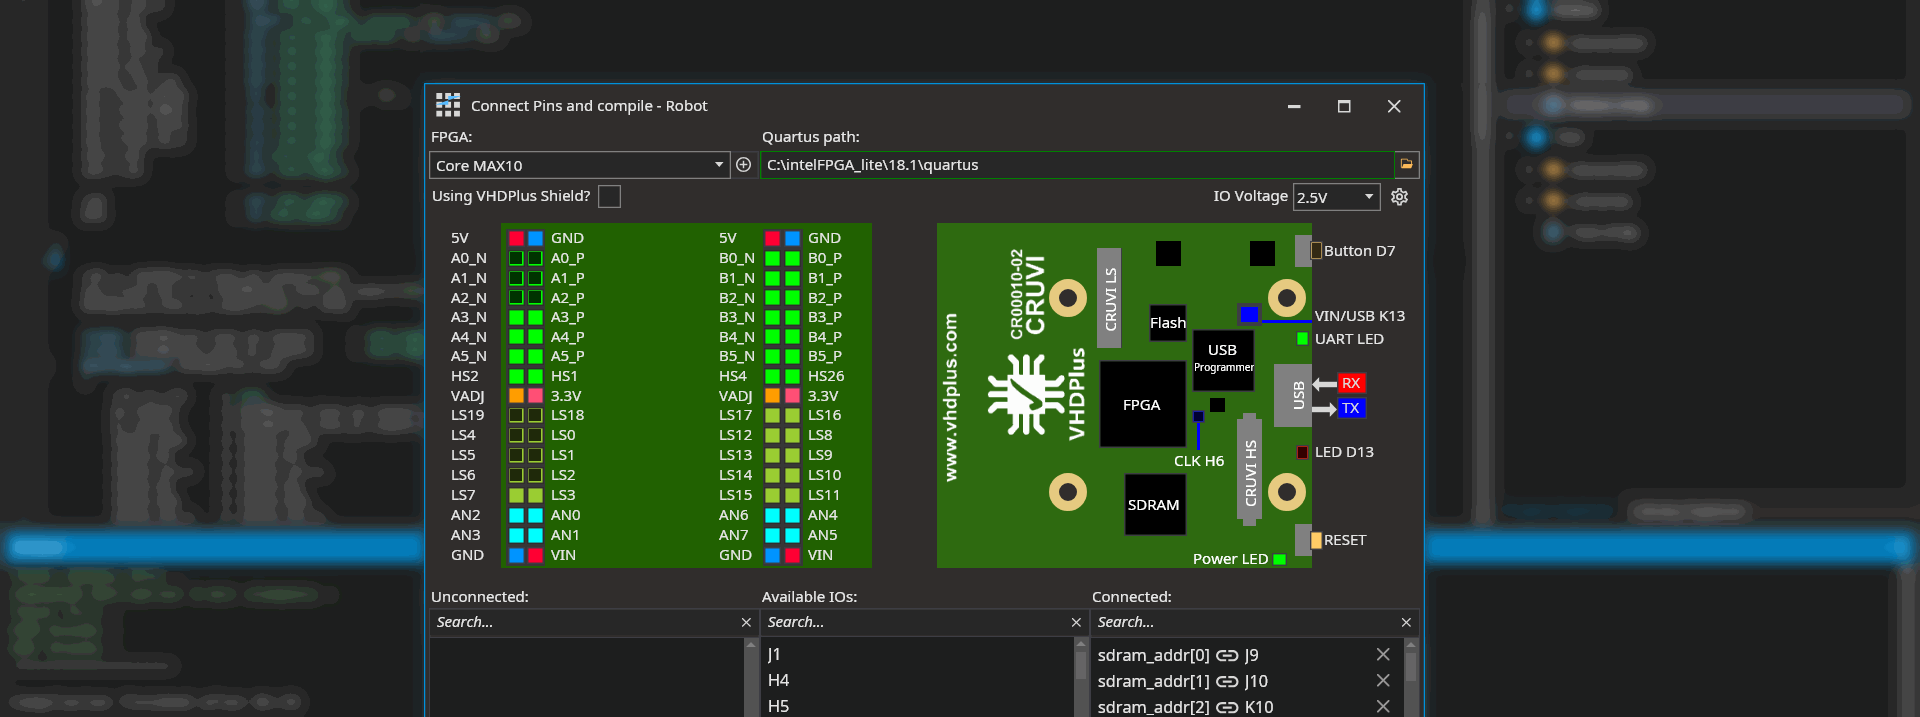Viewport: 1920px width, 717px height.
Task: Click pin LS17 on right header
Action: coord(772,415)
